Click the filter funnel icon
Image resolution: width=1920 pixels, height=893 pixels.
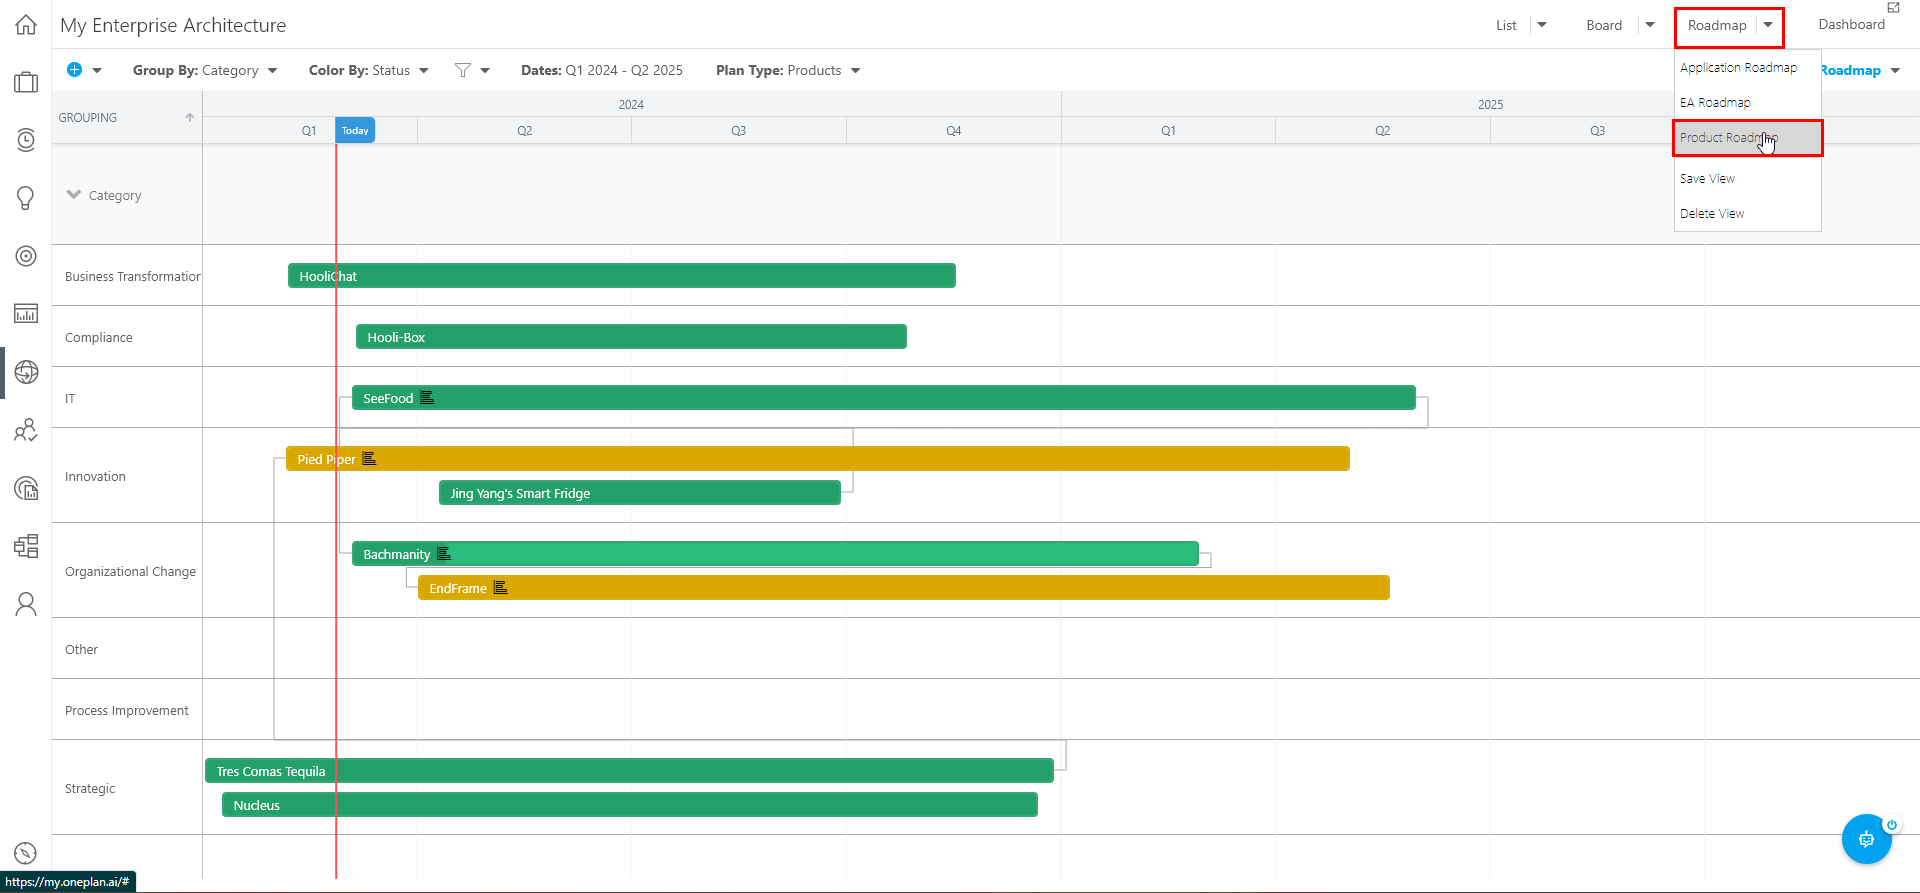462,70
